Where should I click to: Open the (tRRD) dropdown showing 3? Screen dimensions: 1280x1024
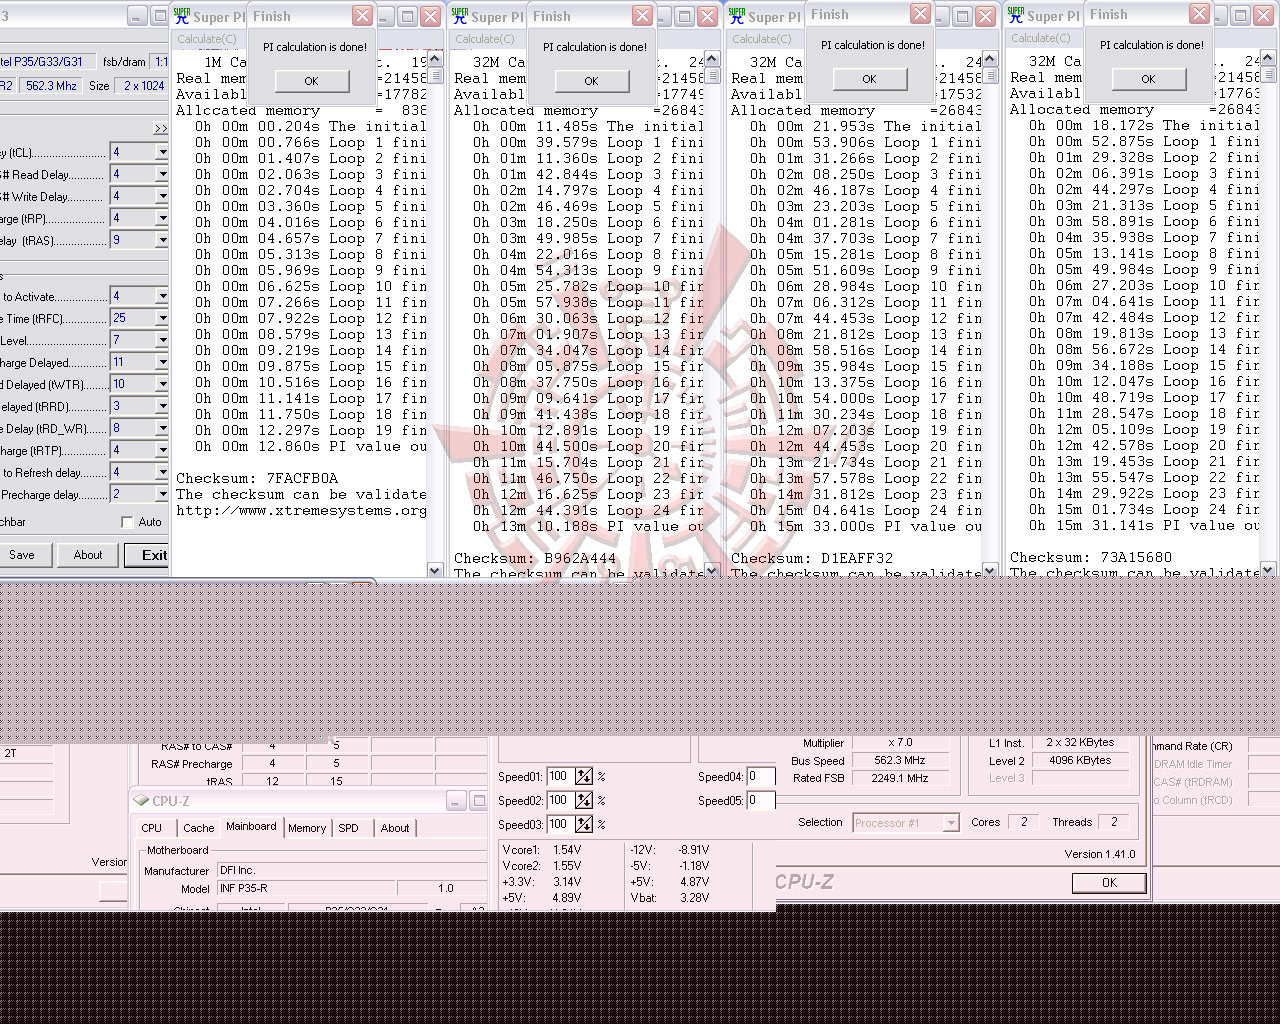[x=162, y=406]
